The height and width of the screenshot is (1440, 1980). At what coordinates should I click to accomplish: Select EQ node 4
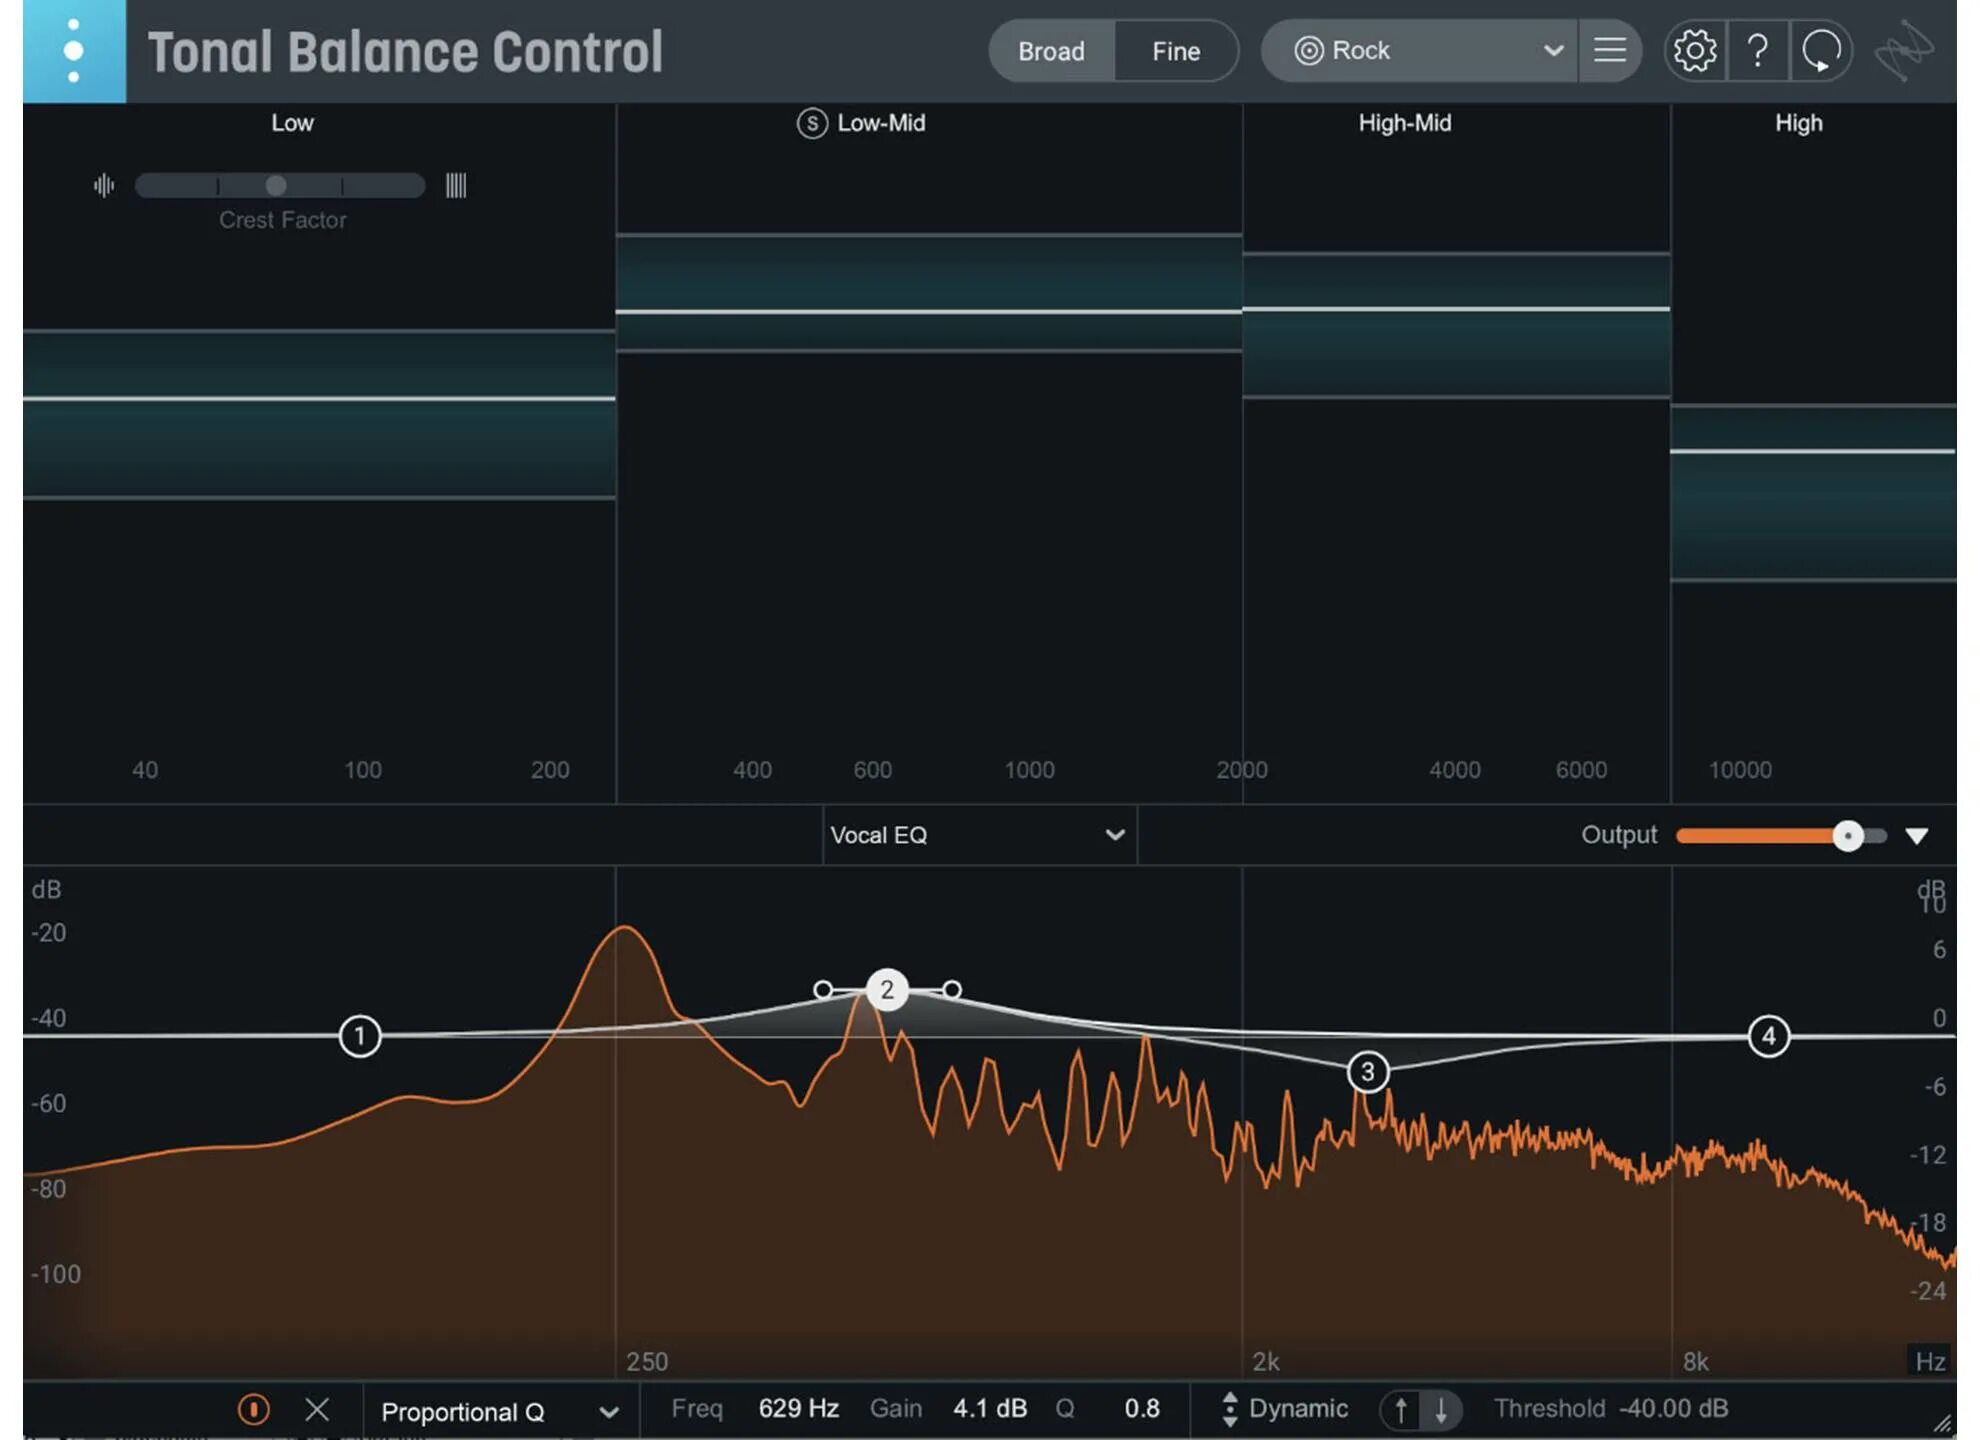pyautogui.click(x=1768, y=1036)
